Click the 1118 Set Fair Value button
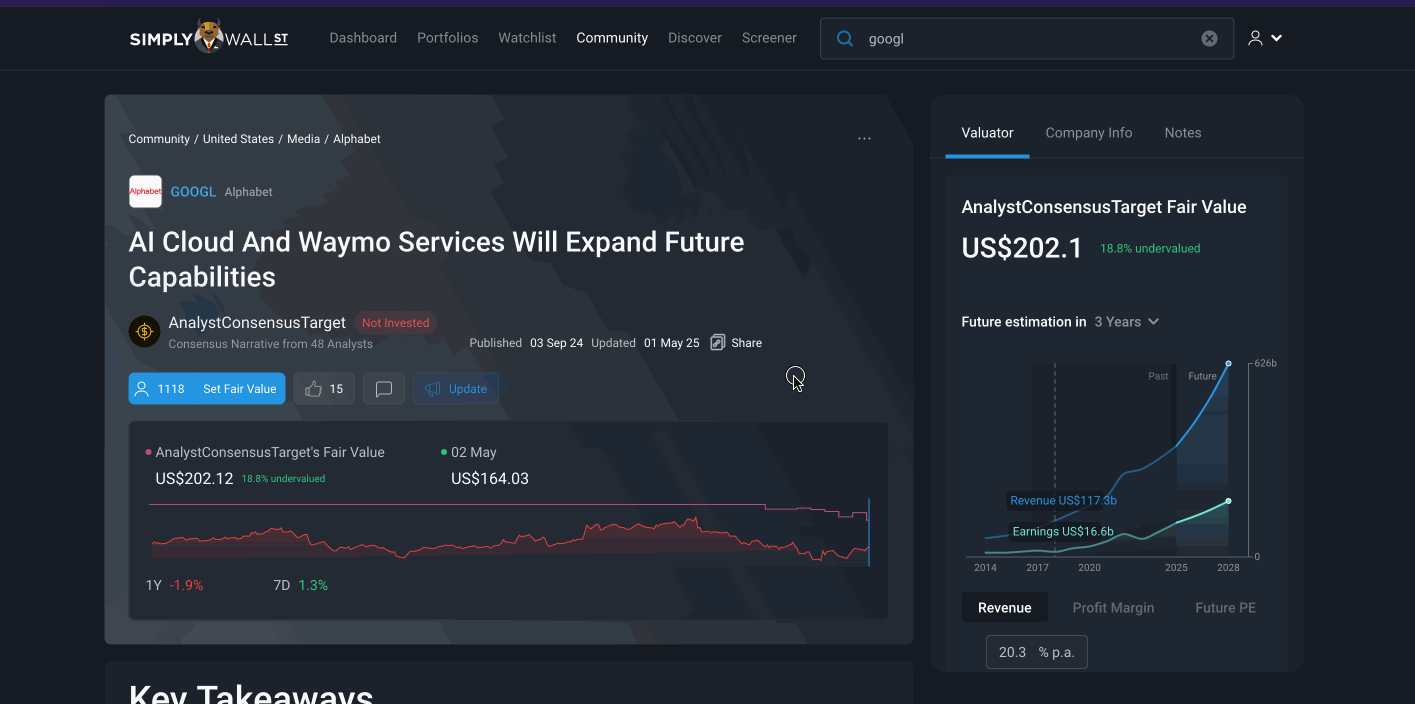 tap(207, 389)
